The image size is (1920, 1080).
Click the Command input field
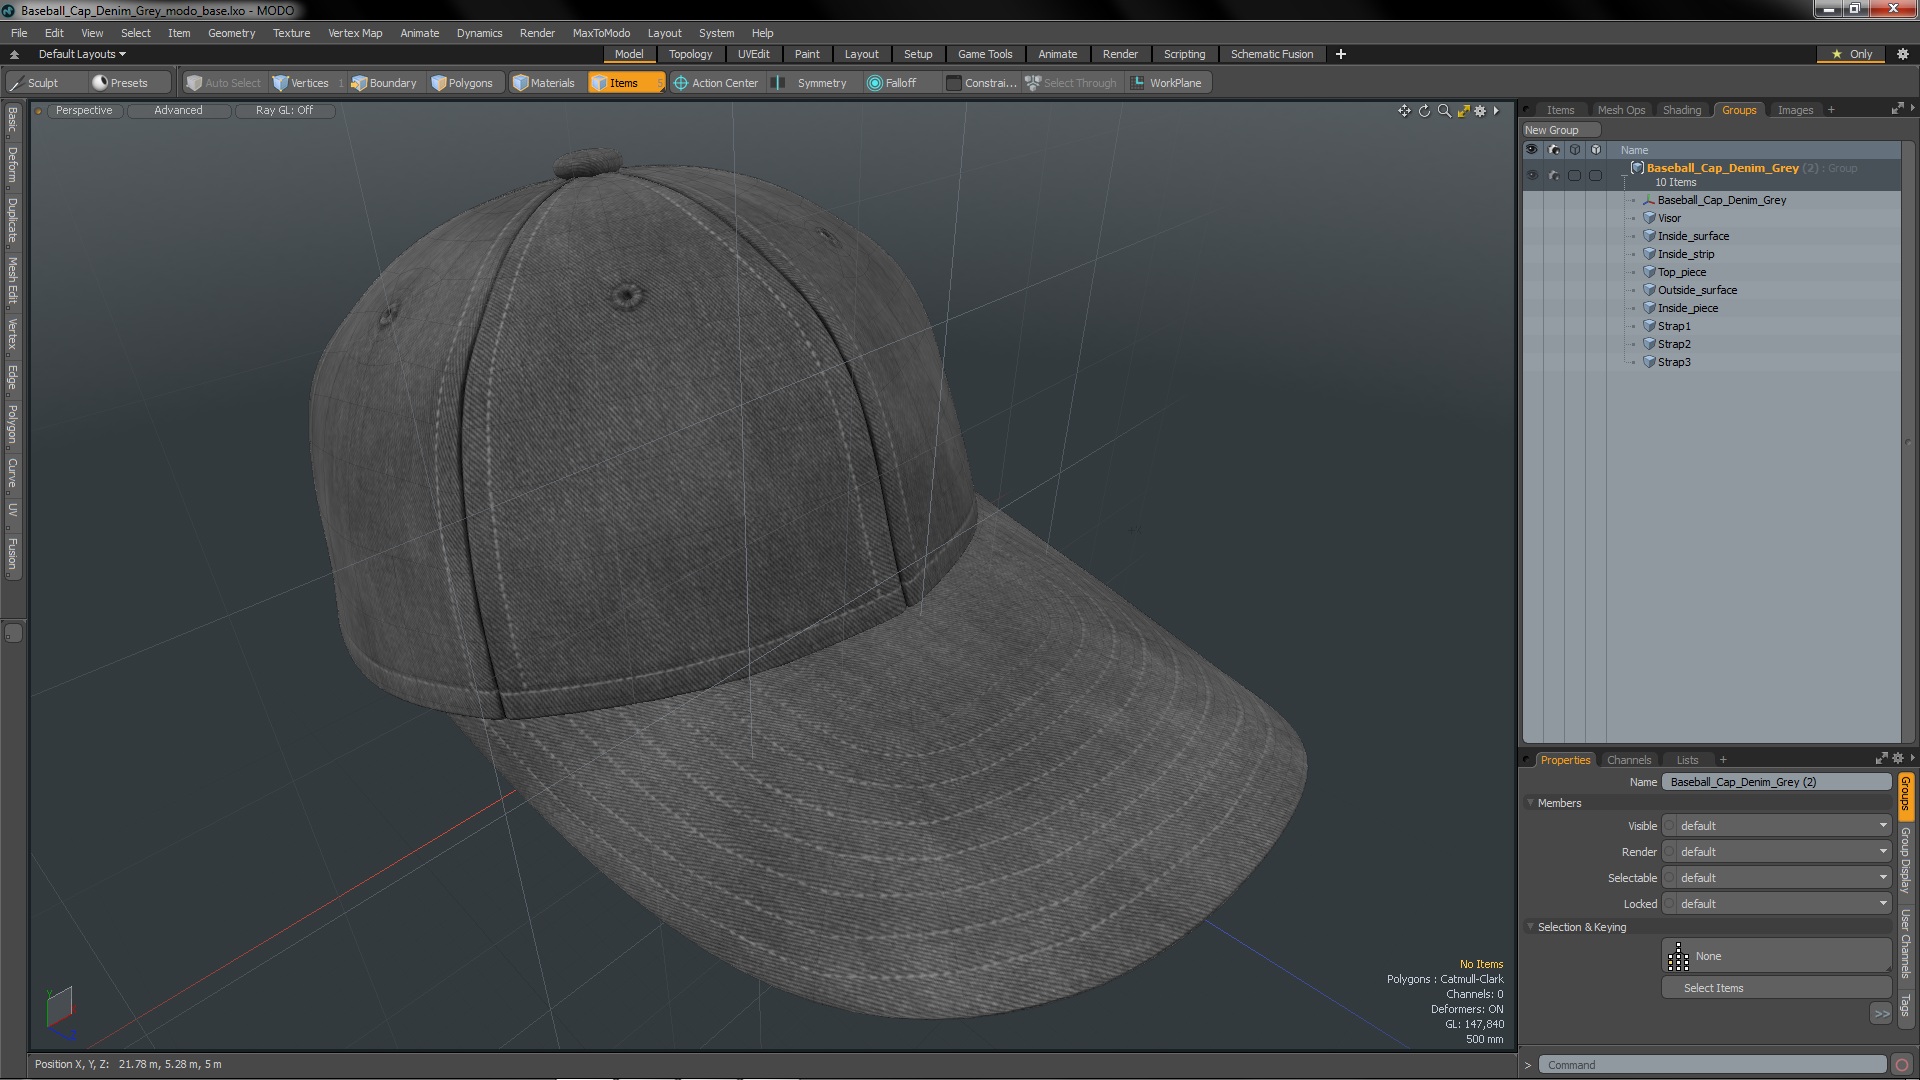tap(1712, 1065)
